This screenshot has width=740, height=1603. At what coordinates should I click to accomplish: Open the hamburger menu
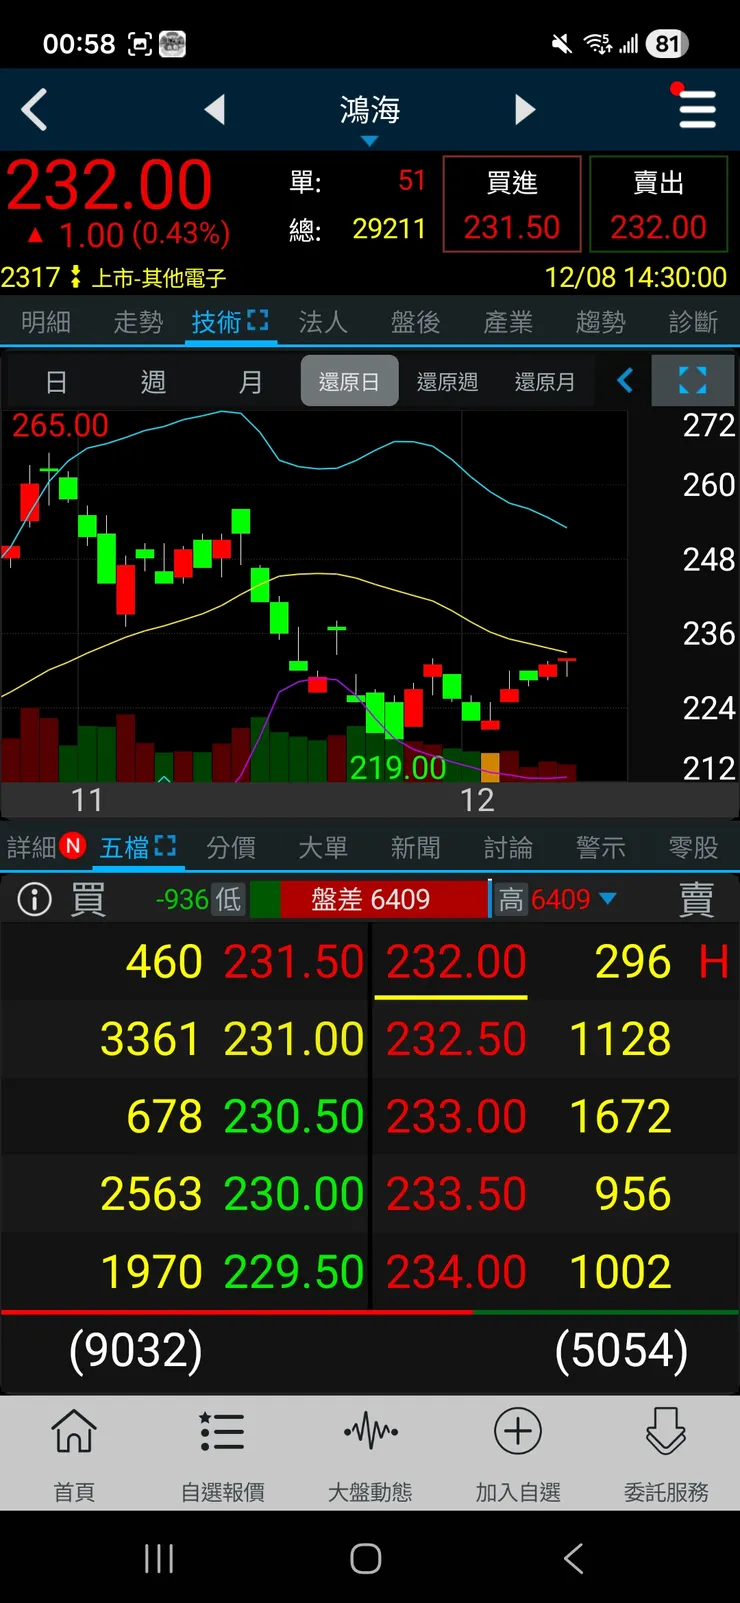pos(697,109)
